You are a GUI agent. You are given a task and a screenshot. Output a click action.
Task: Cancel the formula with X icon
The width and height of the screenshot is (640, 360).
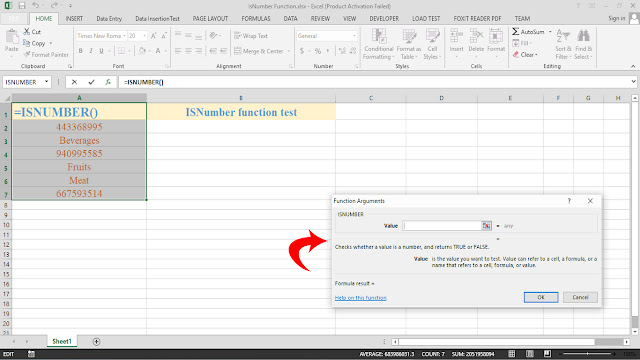tap(74, 82)
